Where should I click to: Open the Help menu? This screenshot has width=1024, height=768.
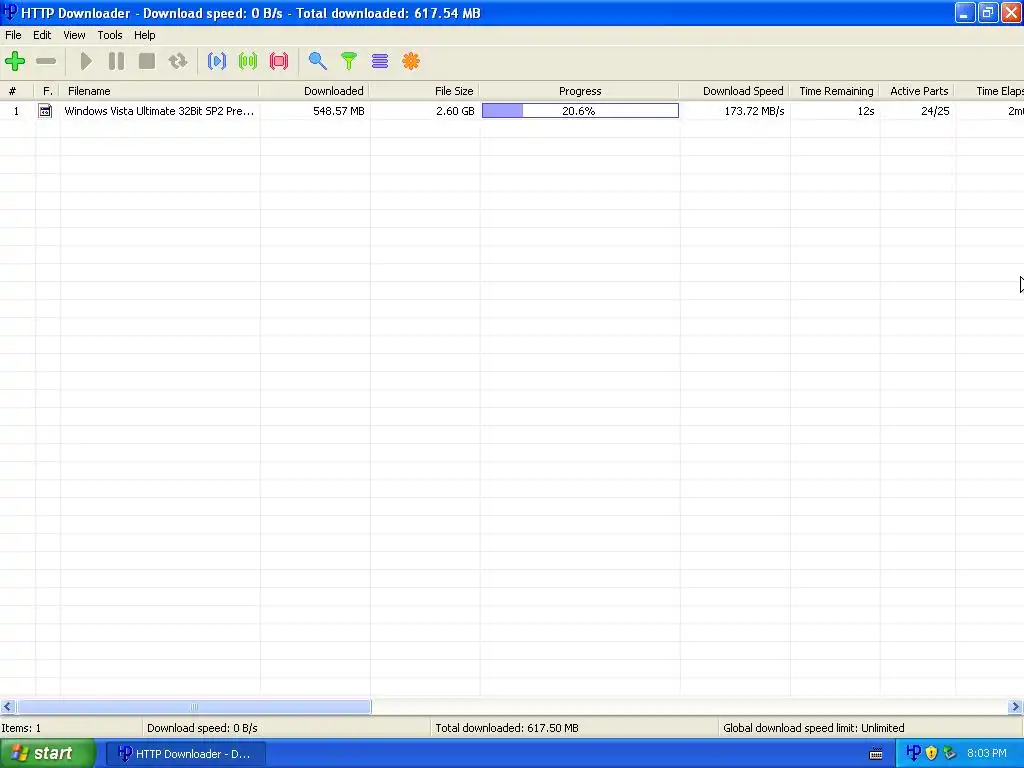(144, 35)
